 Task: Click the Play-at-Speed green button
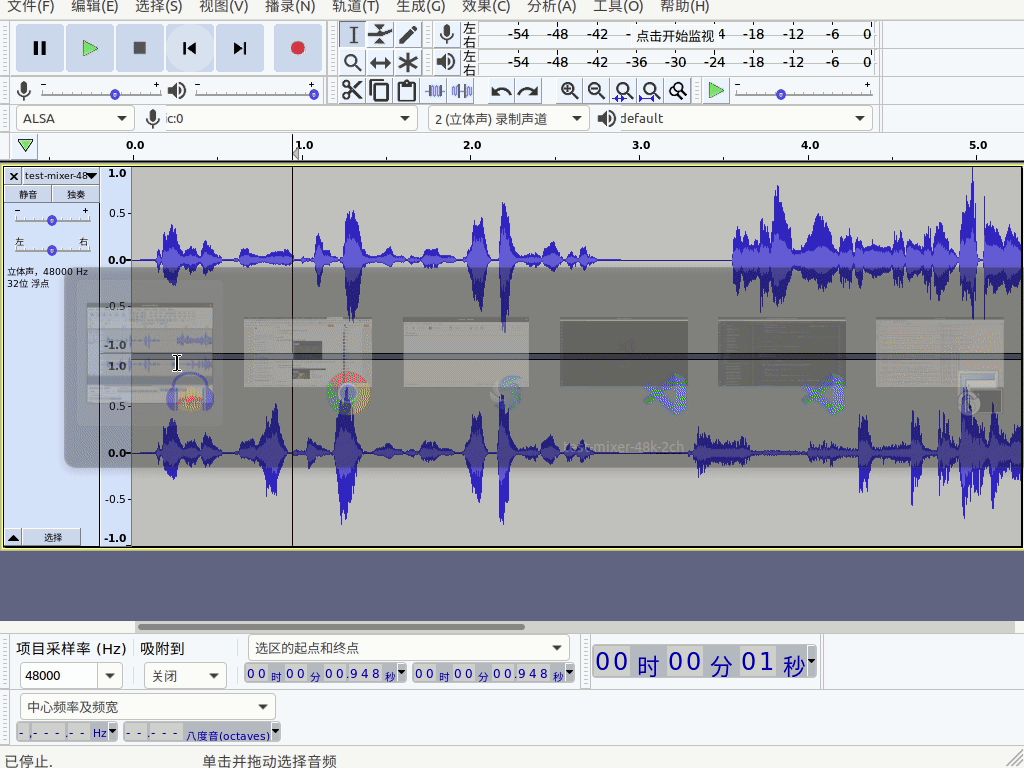coord(716,90)
